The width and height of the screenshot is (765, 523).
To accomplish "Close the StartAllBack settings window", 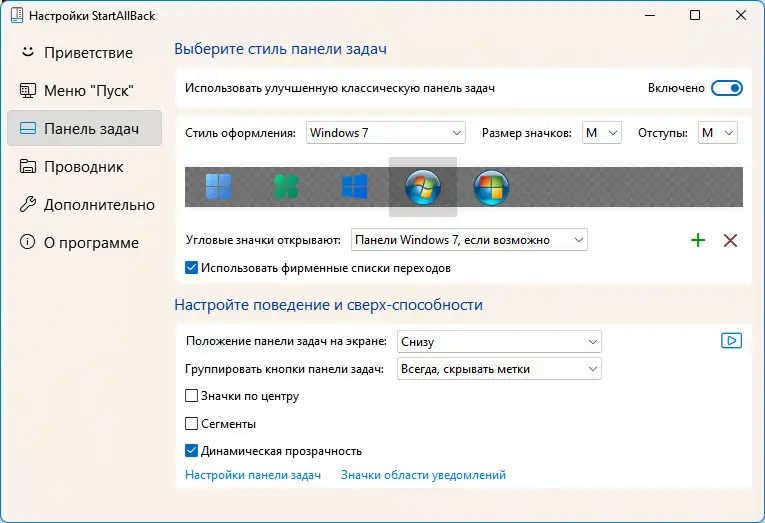I will 741,15.
